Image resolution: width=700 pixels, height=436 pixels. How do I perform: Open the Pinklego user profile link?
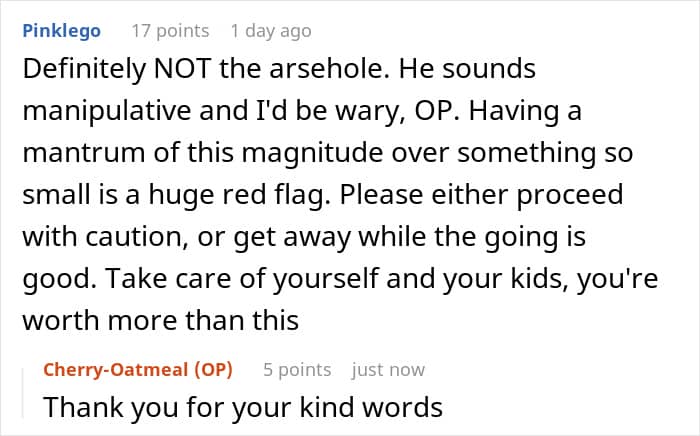pyautogui.click(x=61, y=31)
